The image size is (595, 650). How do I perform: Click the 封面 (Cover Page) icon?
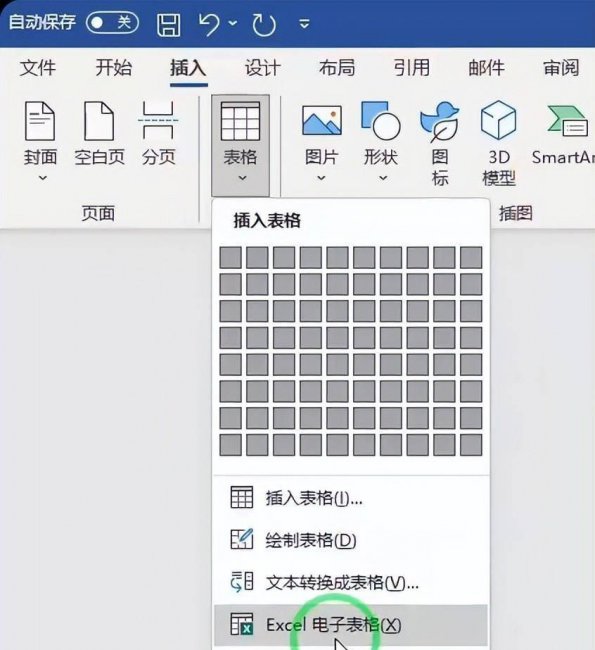(40, 121)
